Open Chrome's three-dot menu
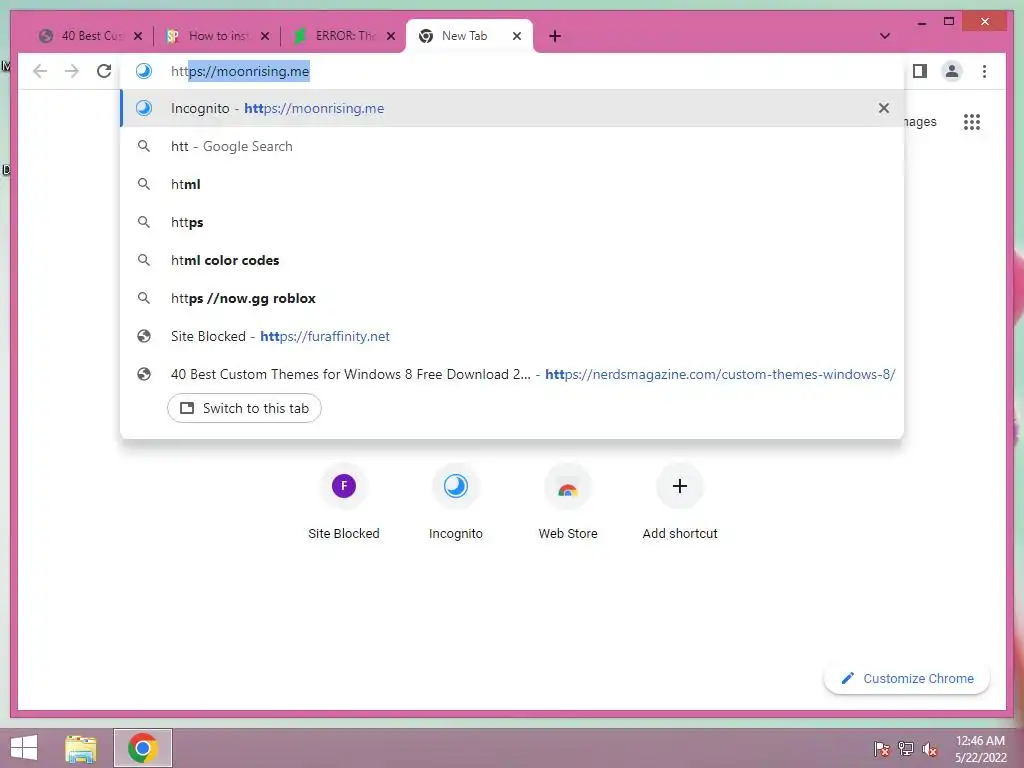1024x768 pixels. click(984, 71)
